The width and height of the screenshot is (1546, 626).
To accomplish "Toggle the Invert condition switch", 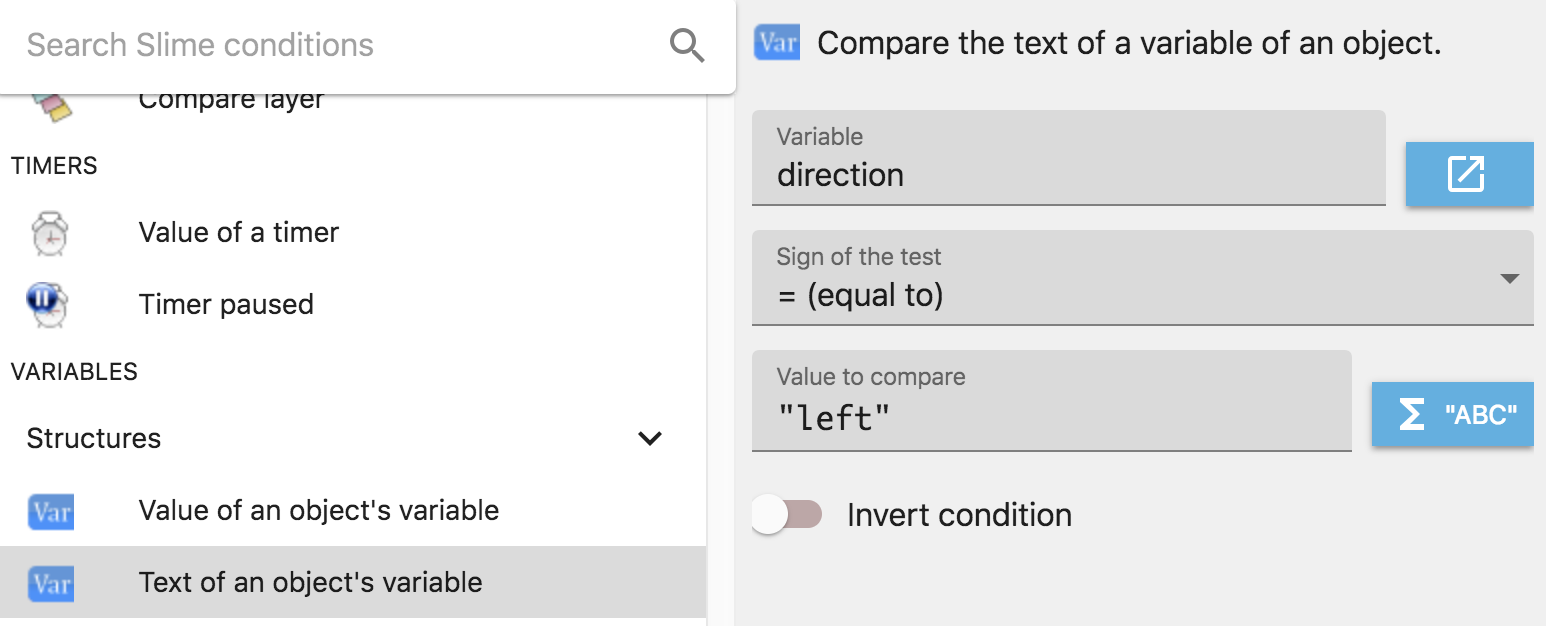I will 787,515.
